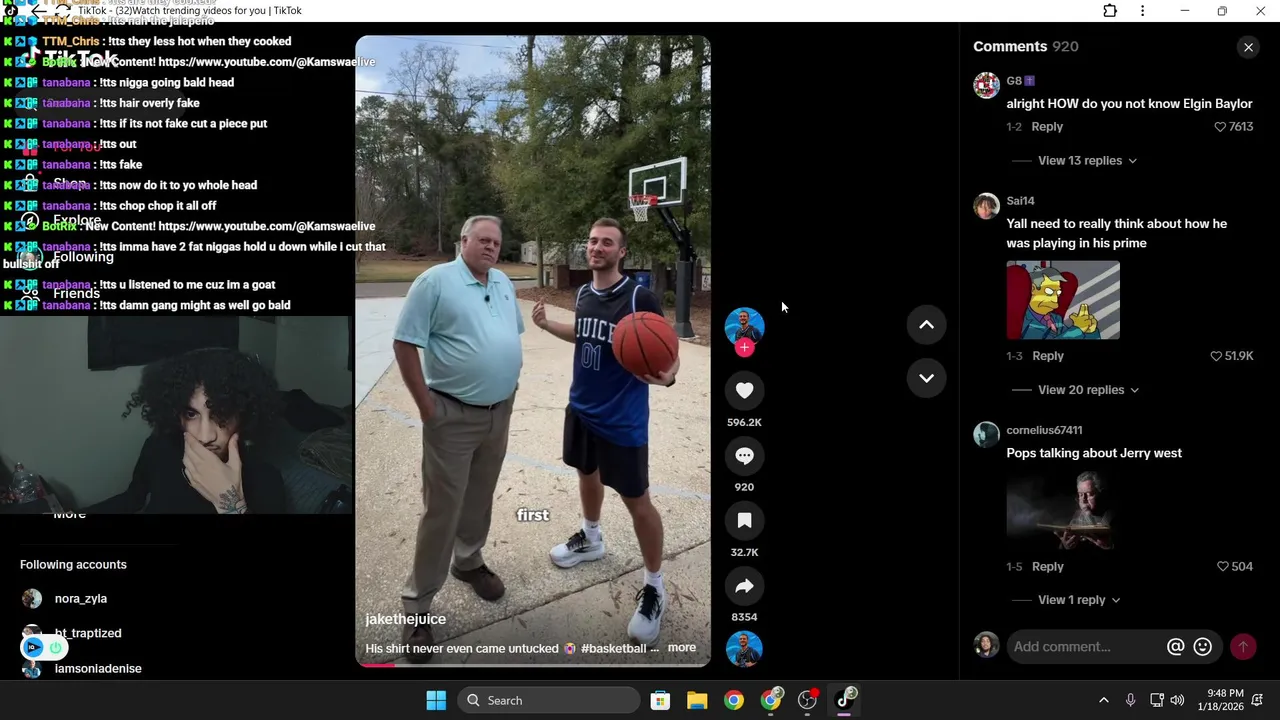
Task: Click the Windows taskbar Search box
Action: click(x=549, y=700)
